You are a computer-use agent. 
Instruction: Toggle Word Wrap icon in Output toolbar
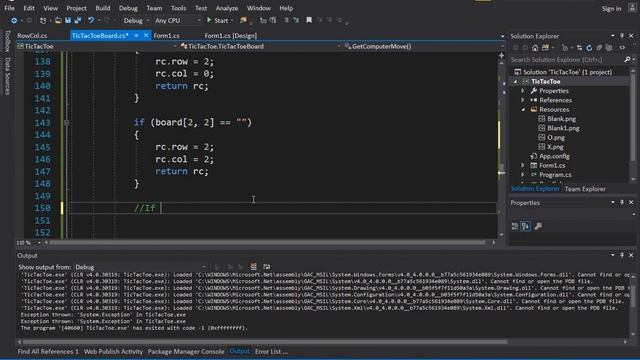(267, 267)
